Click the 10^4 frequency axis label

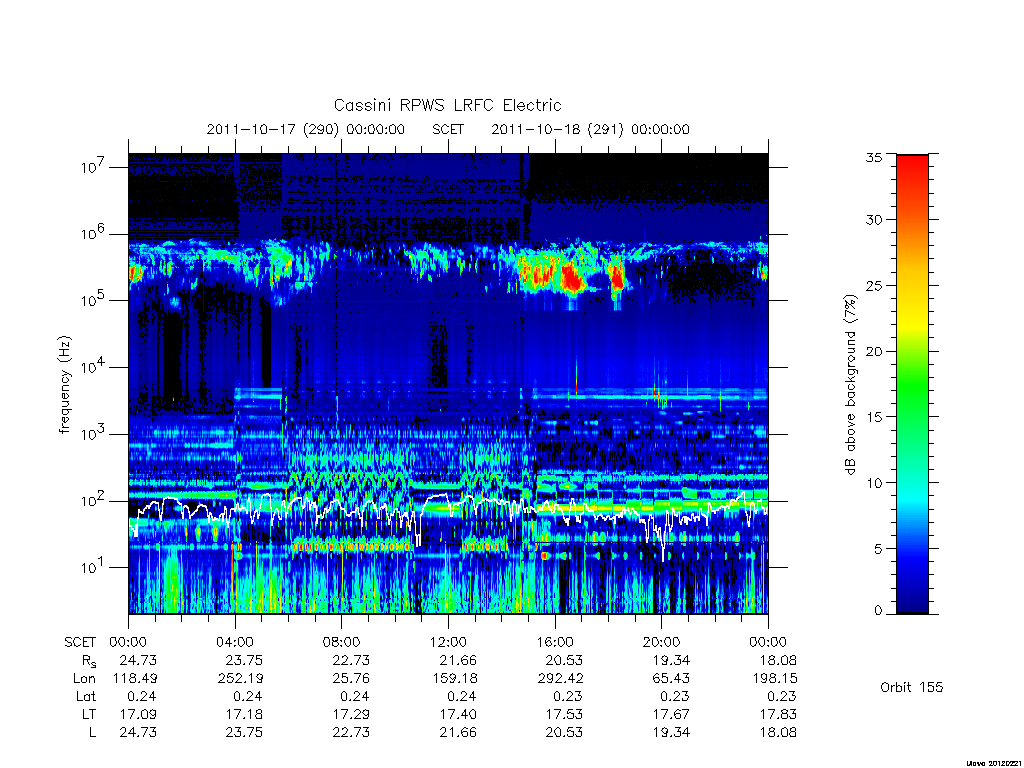93,367
